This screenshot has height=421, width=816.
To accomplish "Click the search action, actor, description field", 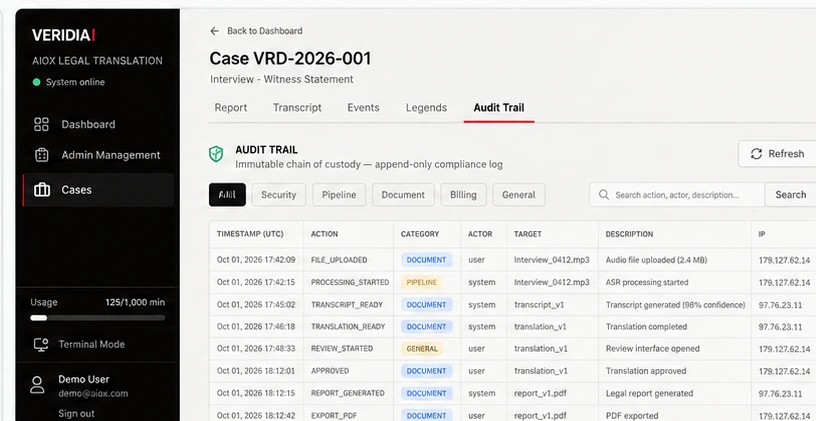I will pyautogui.click(x=677, y=195).
